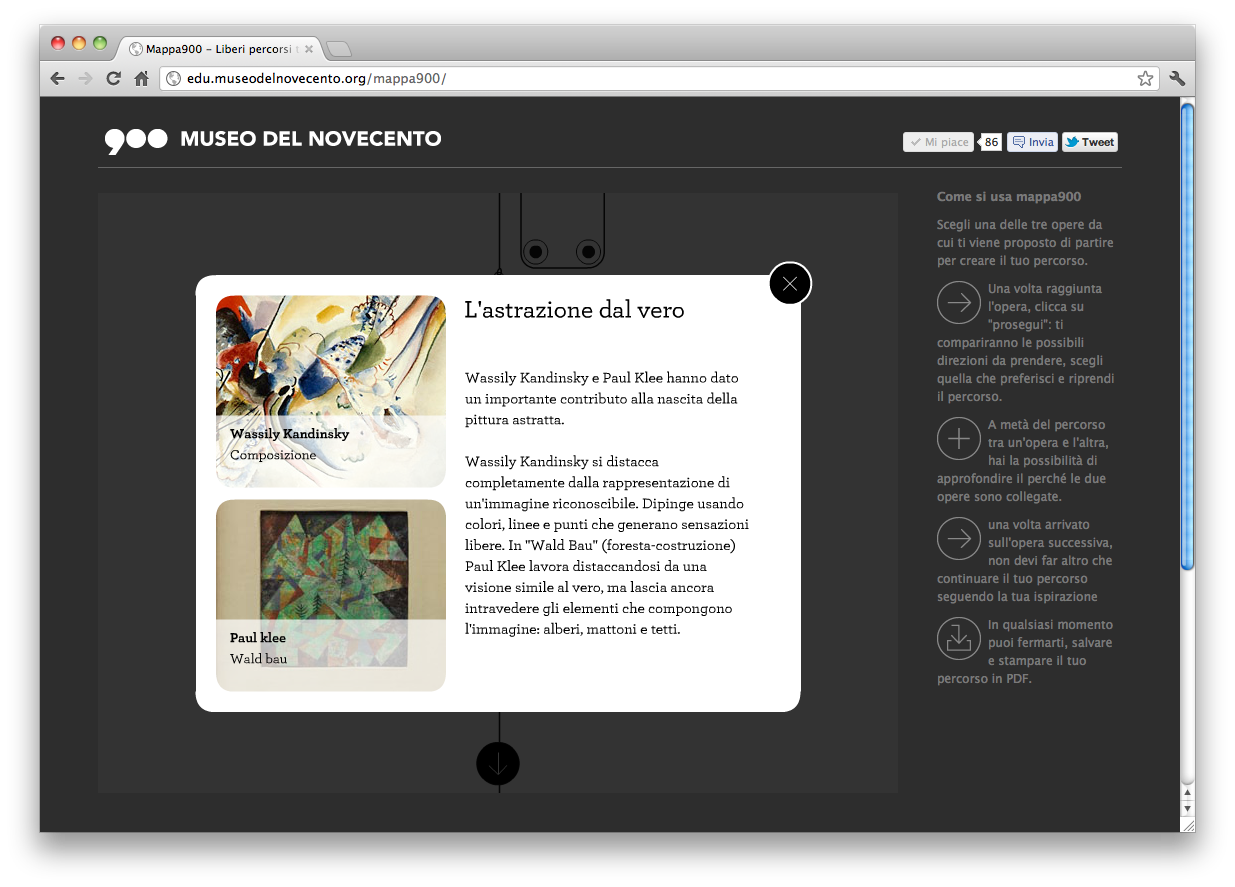
Task: Click the Tweet button
Action: (1090, 142)
